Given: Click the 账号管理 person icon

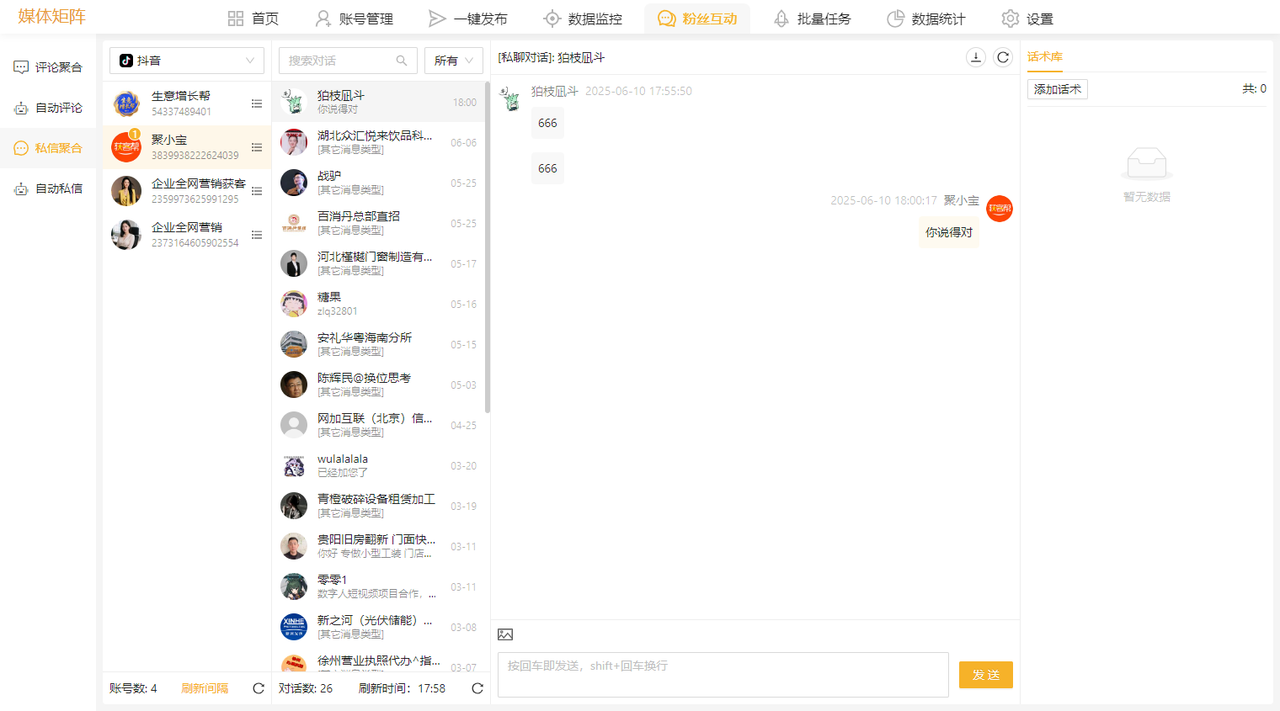Looking at the screenshot, I should point(323,18).
